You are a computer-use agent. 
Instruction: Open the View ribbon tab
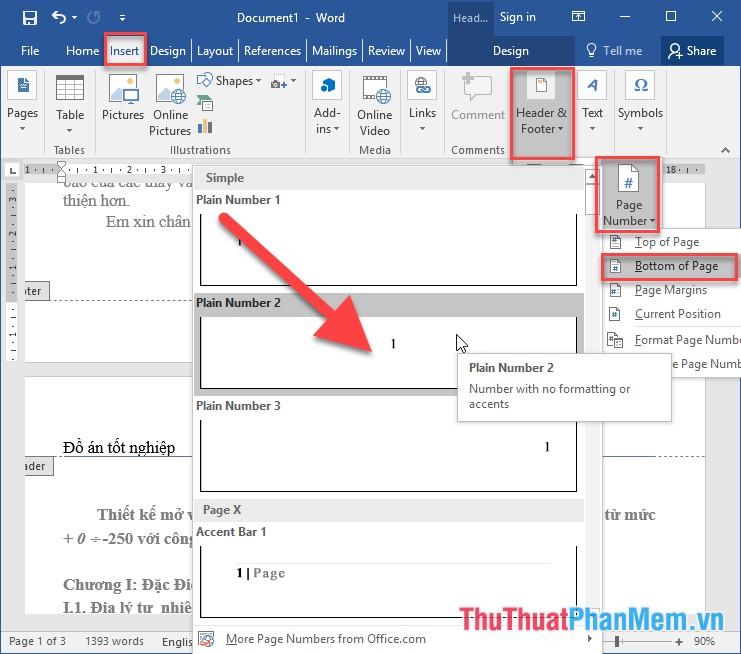point(428,51)
